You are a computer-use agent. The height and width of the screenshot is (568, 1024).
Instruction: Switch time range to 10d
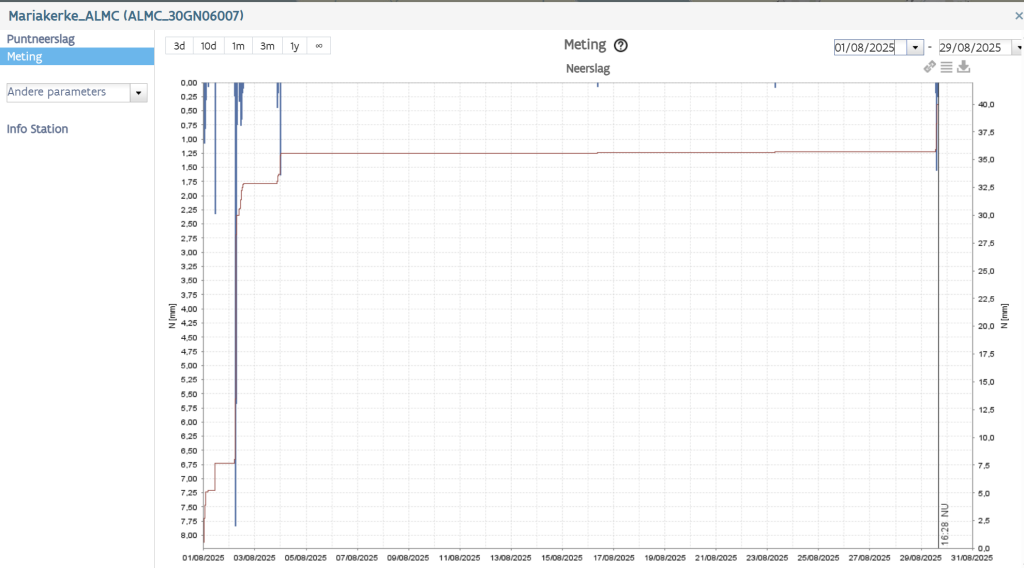(208, 46)
